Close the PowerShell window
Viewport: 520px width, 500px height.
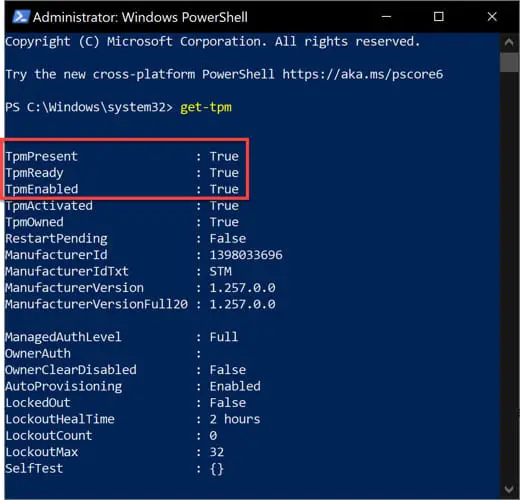coord(492,16)
